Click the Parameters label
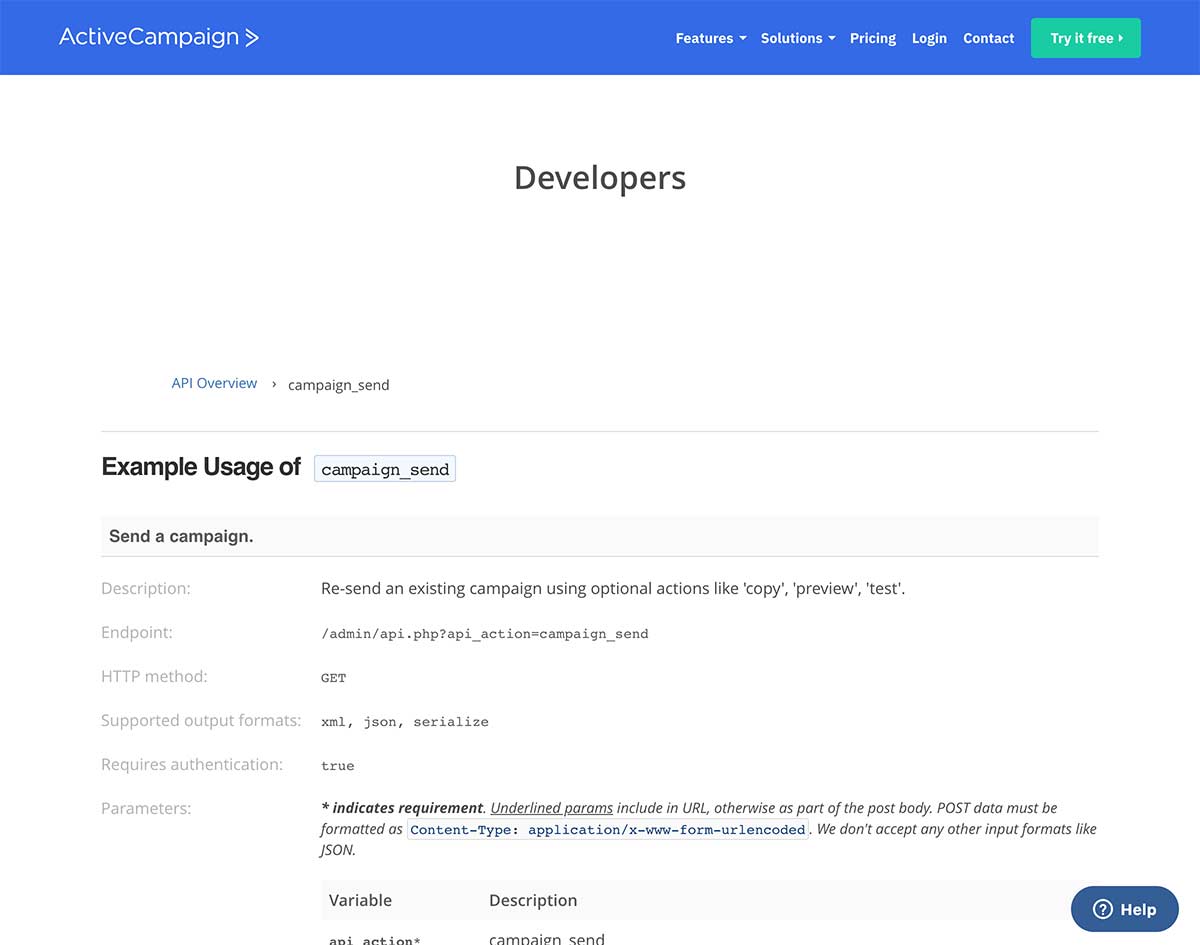The width and height of the screenshot is (1200, 945). click(146, 808)
